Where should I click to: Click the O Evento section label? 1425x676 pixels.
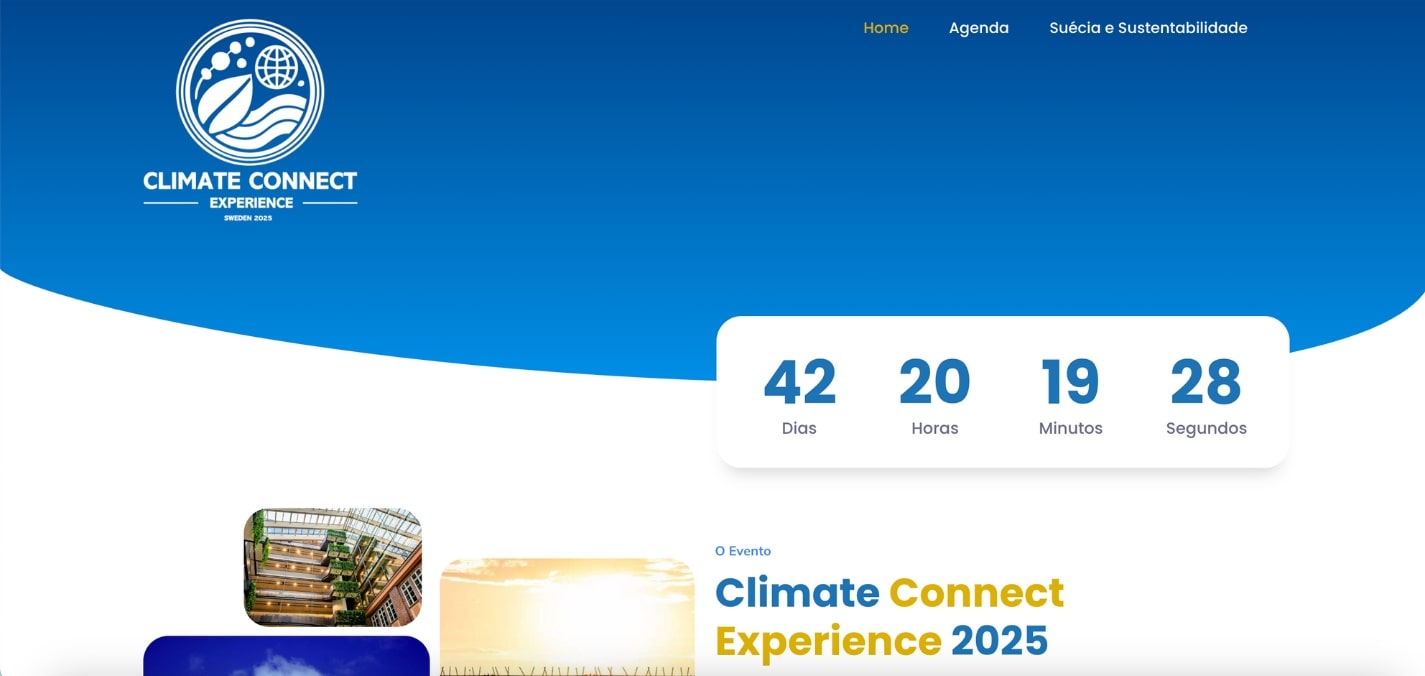click(743, 551)
